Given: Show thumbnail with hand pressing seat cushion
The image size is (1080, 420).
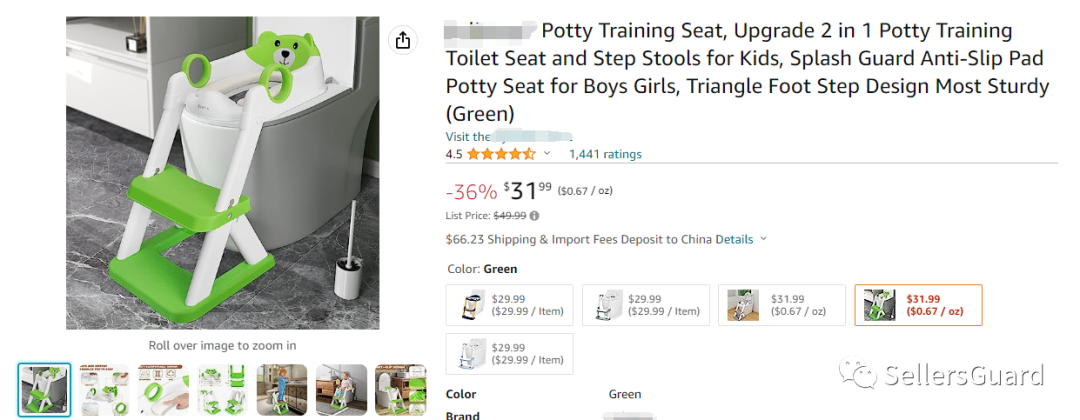Looking at the screenshot, I should point(163,389).
